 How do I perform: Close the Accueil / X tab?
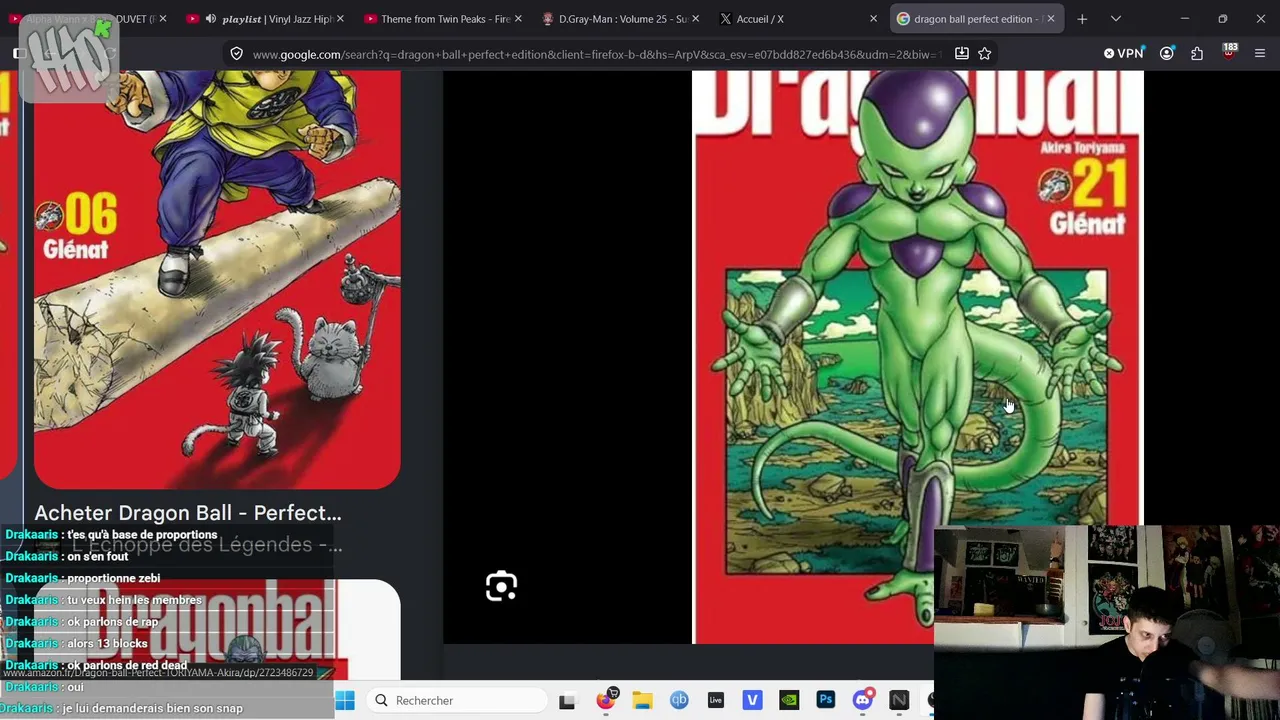(x=873, y=19)
